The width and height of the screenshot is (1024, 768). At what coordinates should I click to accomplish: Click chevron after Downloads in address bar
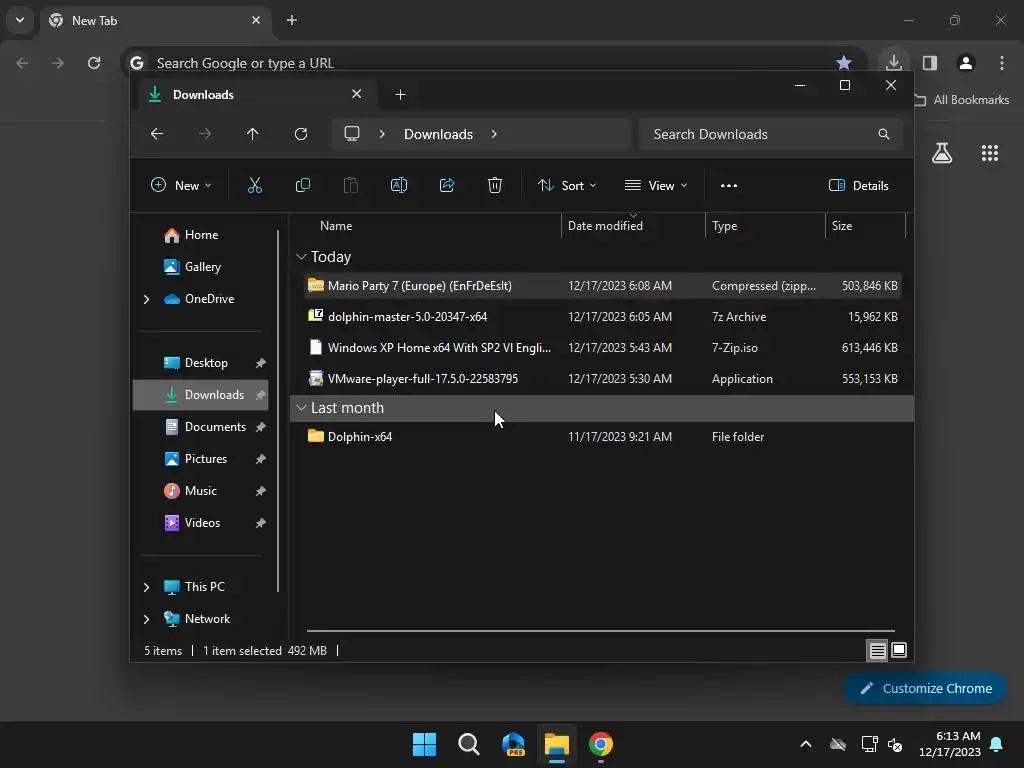[494, 134]
